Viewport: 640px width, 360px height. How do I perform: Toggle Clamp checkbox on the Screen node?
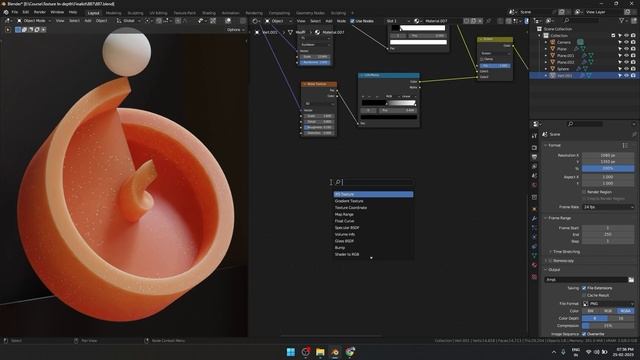tap(482, 59)
